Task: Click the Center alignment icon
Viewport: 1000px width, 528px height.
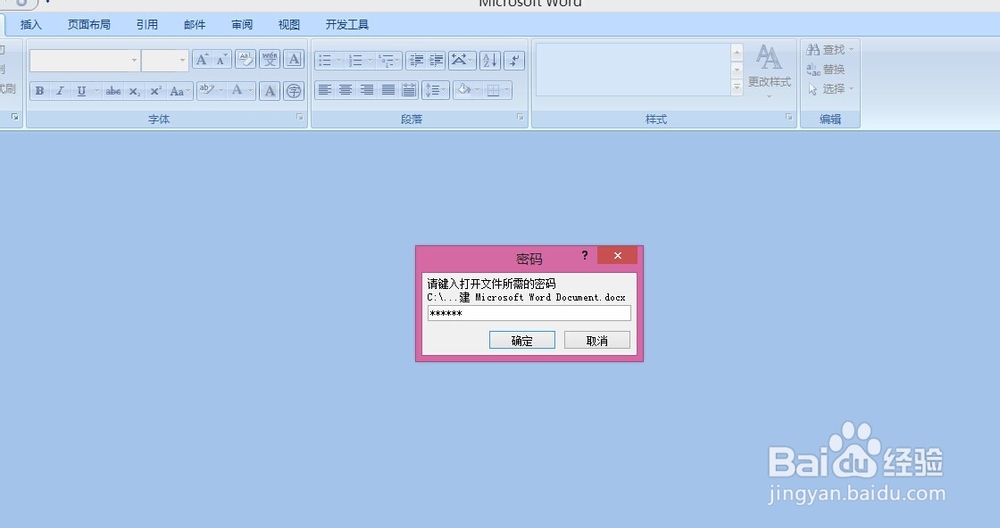Action: pyautogui.click(x=346, y=90)
